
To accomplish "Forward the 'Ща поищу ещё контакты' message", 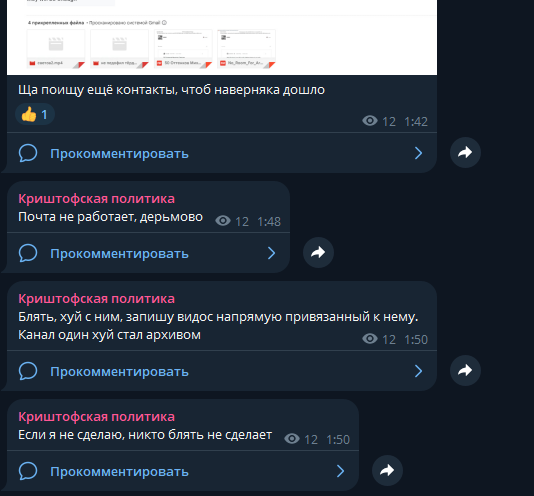I will coord(465,152).
